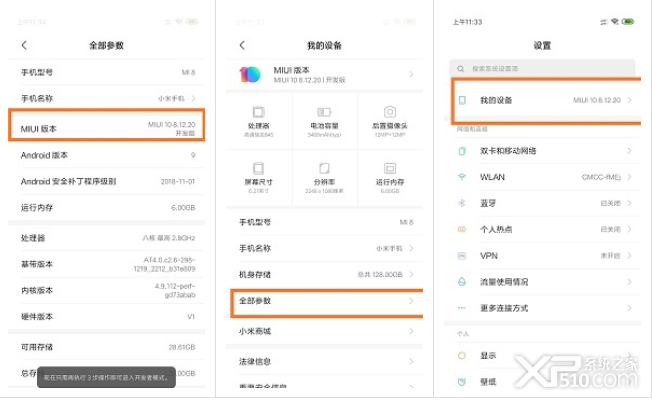The width and height of the screenshot is (652, 402).
Task: Open the 全部参数 entry in 我的设备
Action: 326,303
